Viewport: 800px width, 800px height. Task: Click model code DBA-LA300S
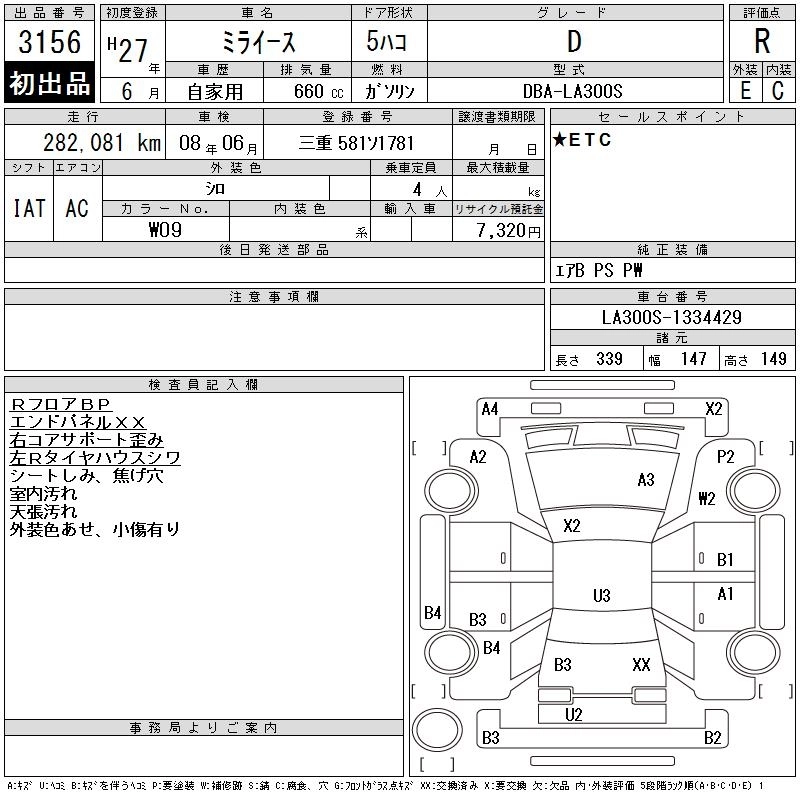point(572,91)
